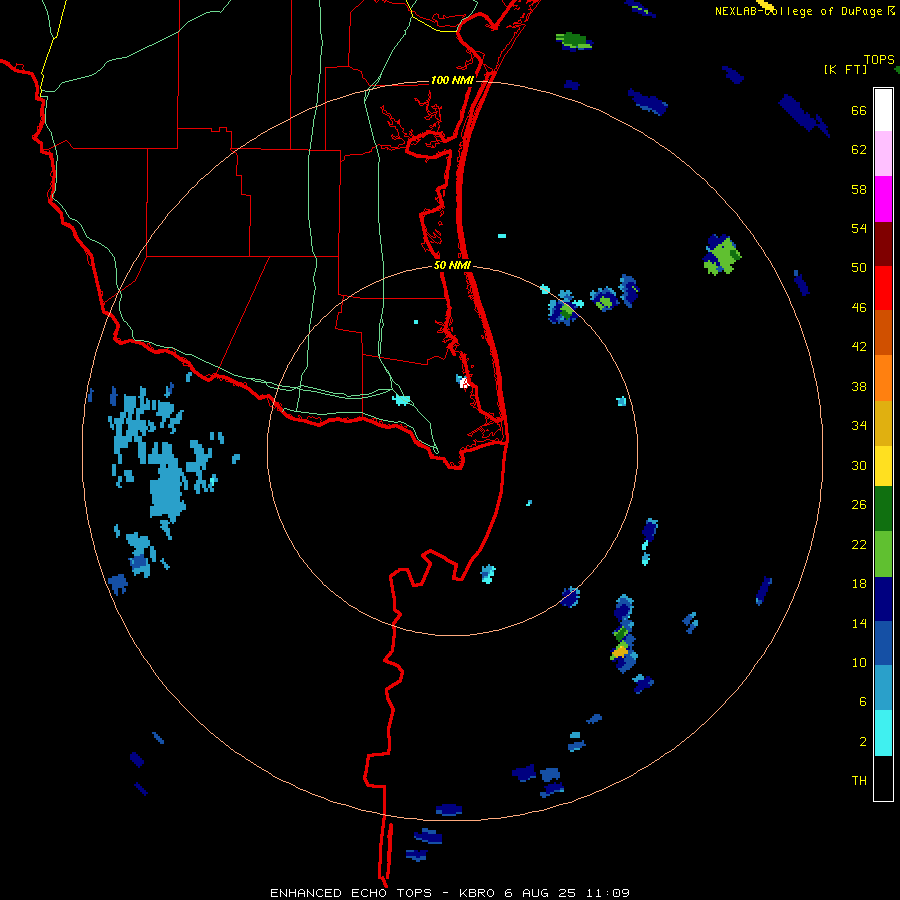900x900 pixels.
Task: Click the black TH threshold legend block
Action: (883, 778)
